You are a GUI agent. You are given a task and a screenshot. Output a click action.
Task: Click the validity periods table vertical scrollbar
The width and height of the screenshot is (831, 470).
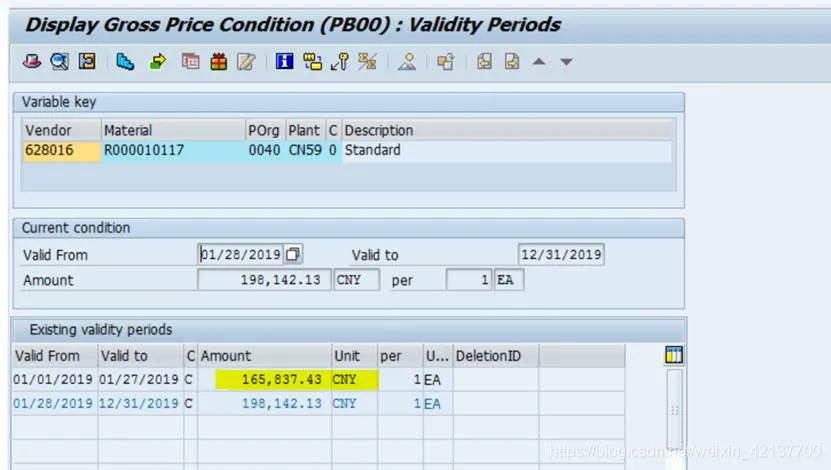tap(675, 409)
